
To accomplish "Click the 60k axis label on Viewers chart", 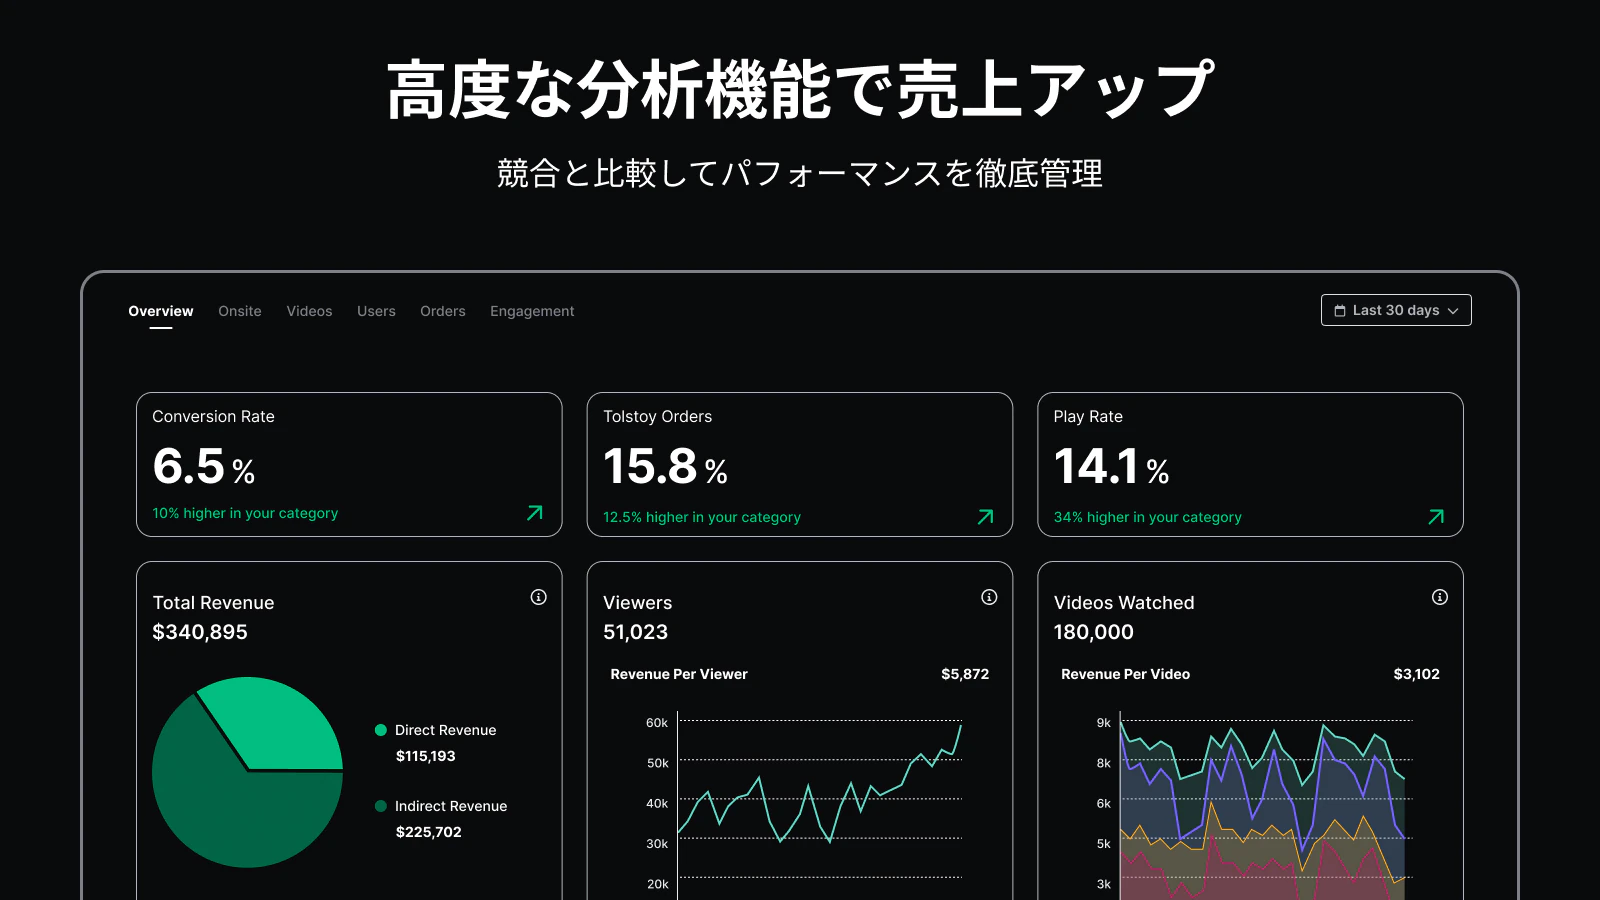I will point(657,723).
